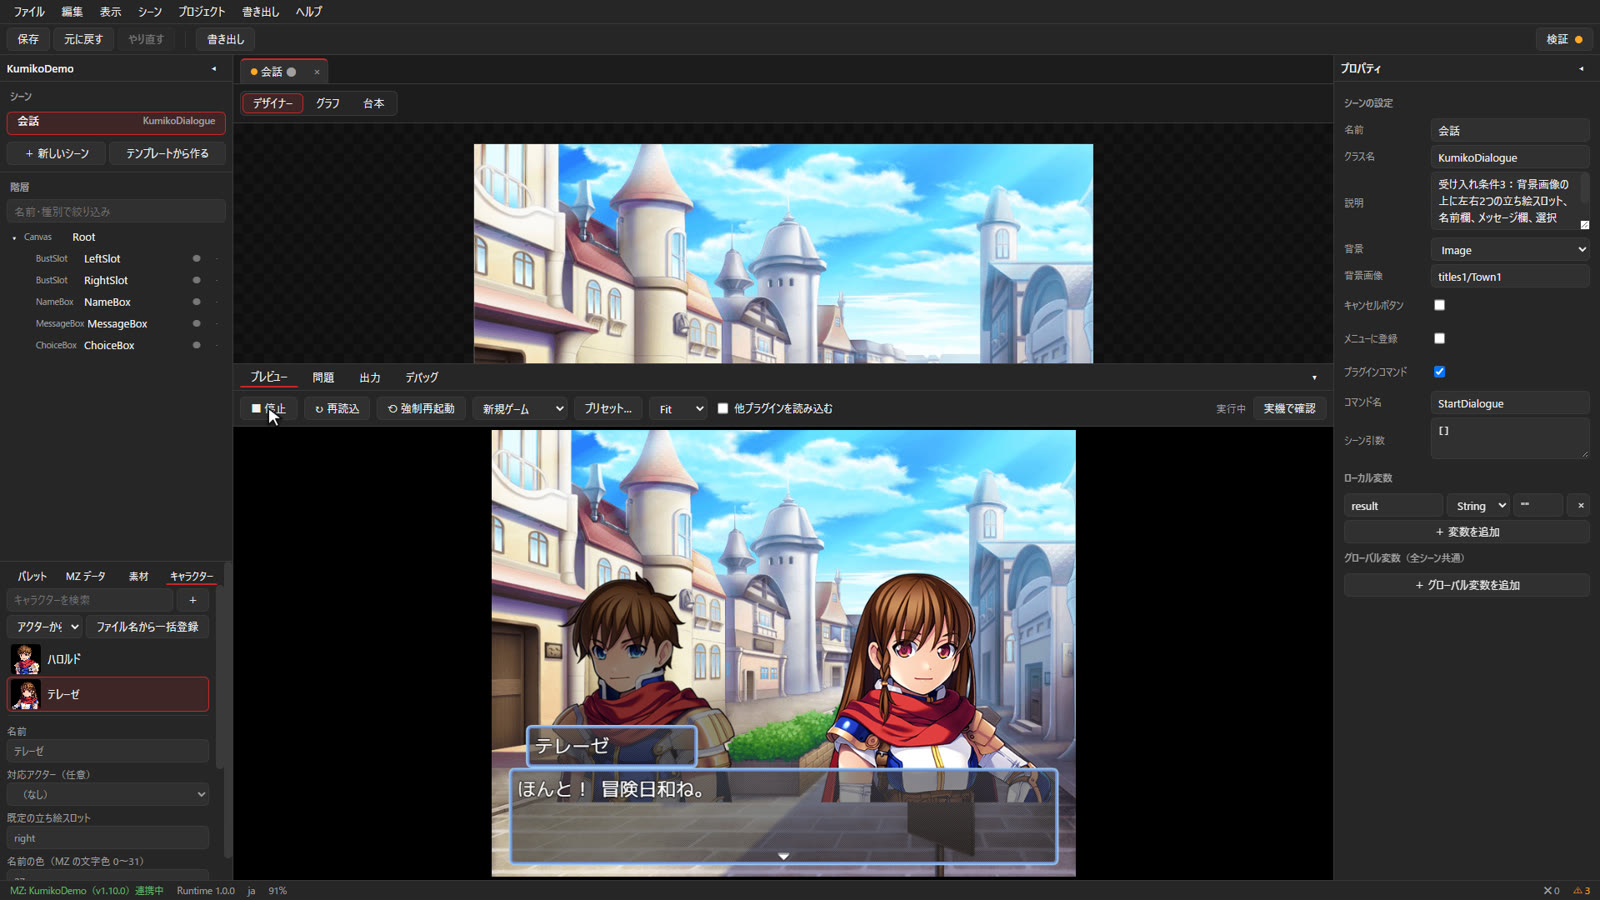Open the 背景 Image dropdown
Viewport: 1600px width, 900px height.
click(1510, 250)
